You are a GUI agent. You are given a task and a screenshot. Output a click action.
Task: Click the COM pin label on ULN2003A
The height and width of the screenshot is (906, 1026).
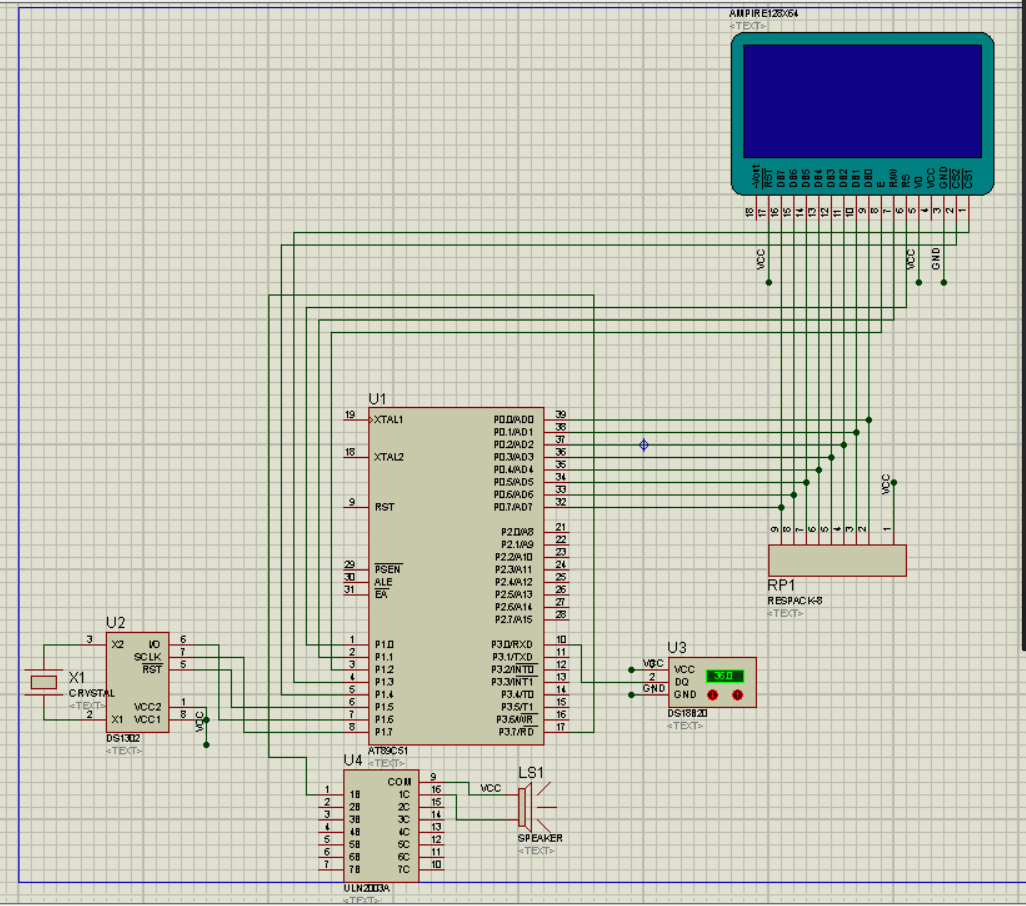coord(399,782)
